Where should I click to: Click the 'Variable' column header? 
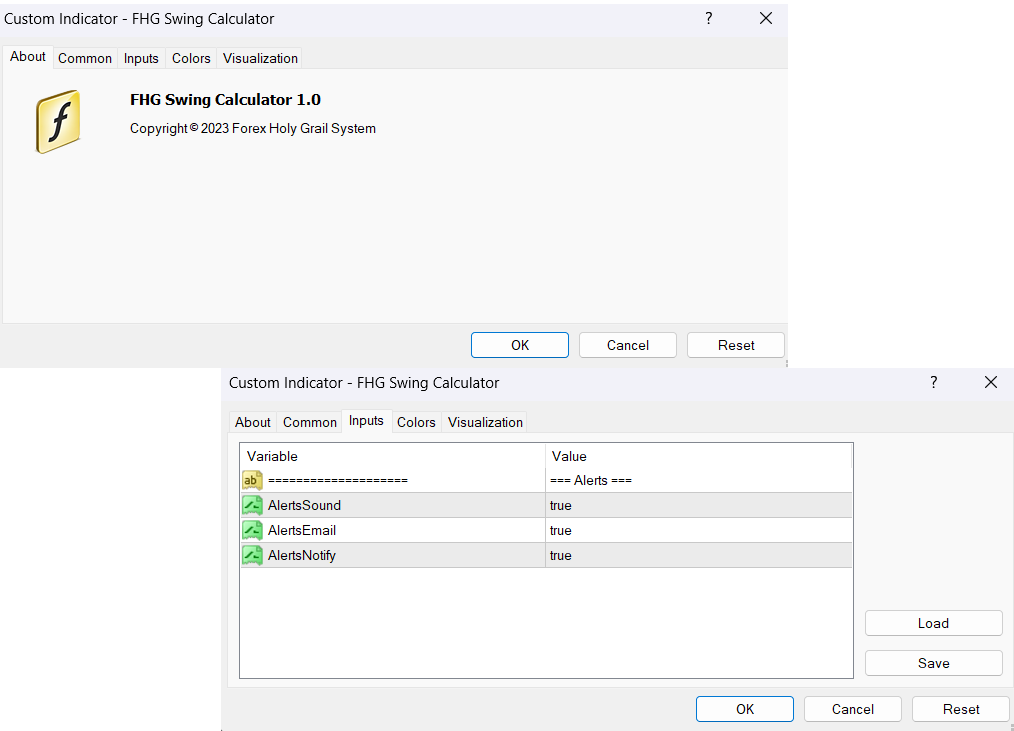392,456
